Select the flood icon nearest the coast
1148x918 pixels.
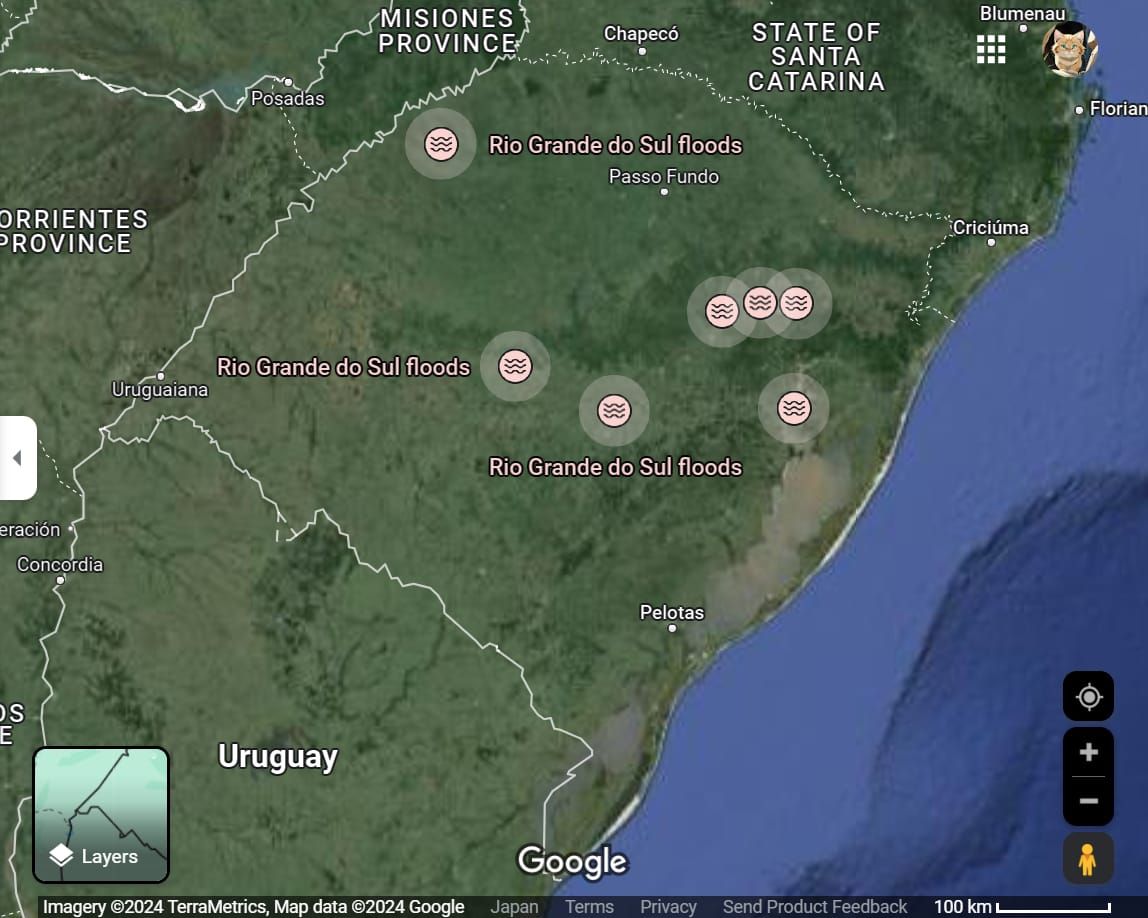tap(794, 408)
